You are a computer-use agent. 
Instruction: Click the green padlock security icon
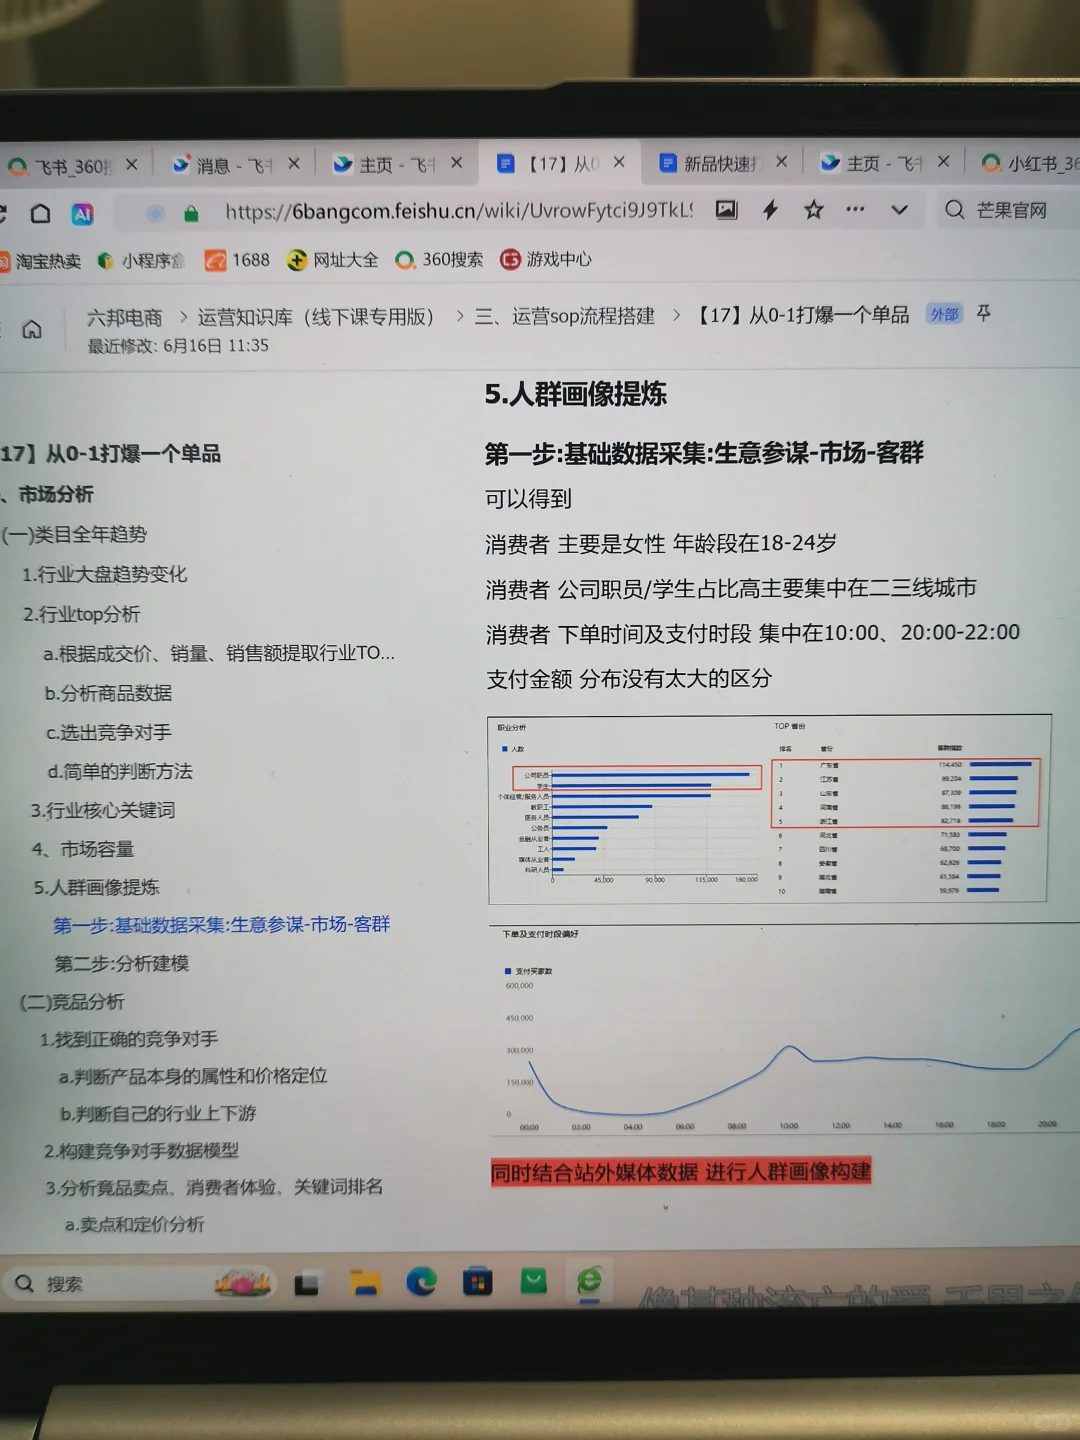pos(191,213)
